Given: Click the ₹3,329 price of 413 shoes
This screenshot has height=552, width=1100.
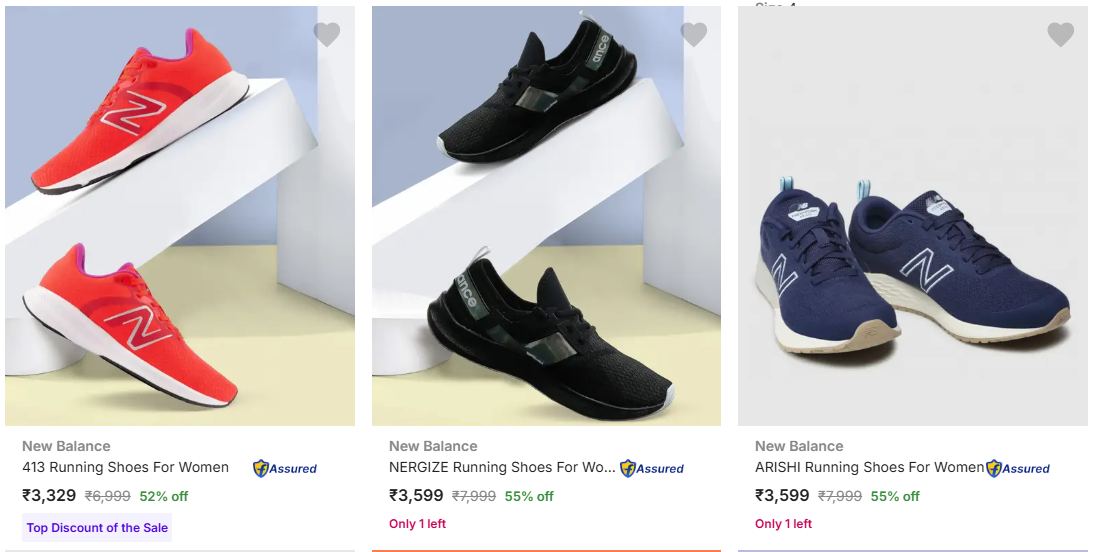Looking at the screenshot, I should pos(49,496).
